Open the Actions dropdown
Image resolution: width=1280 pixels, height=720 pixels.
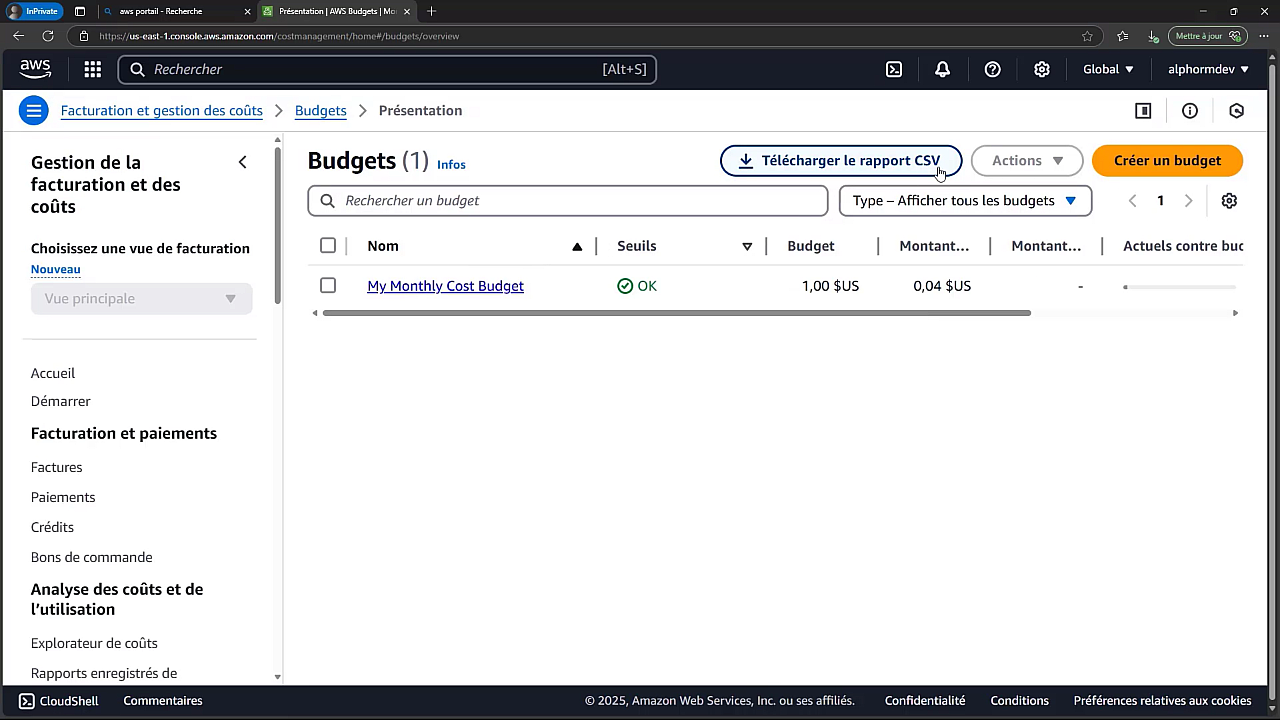tap(1026, 160)
